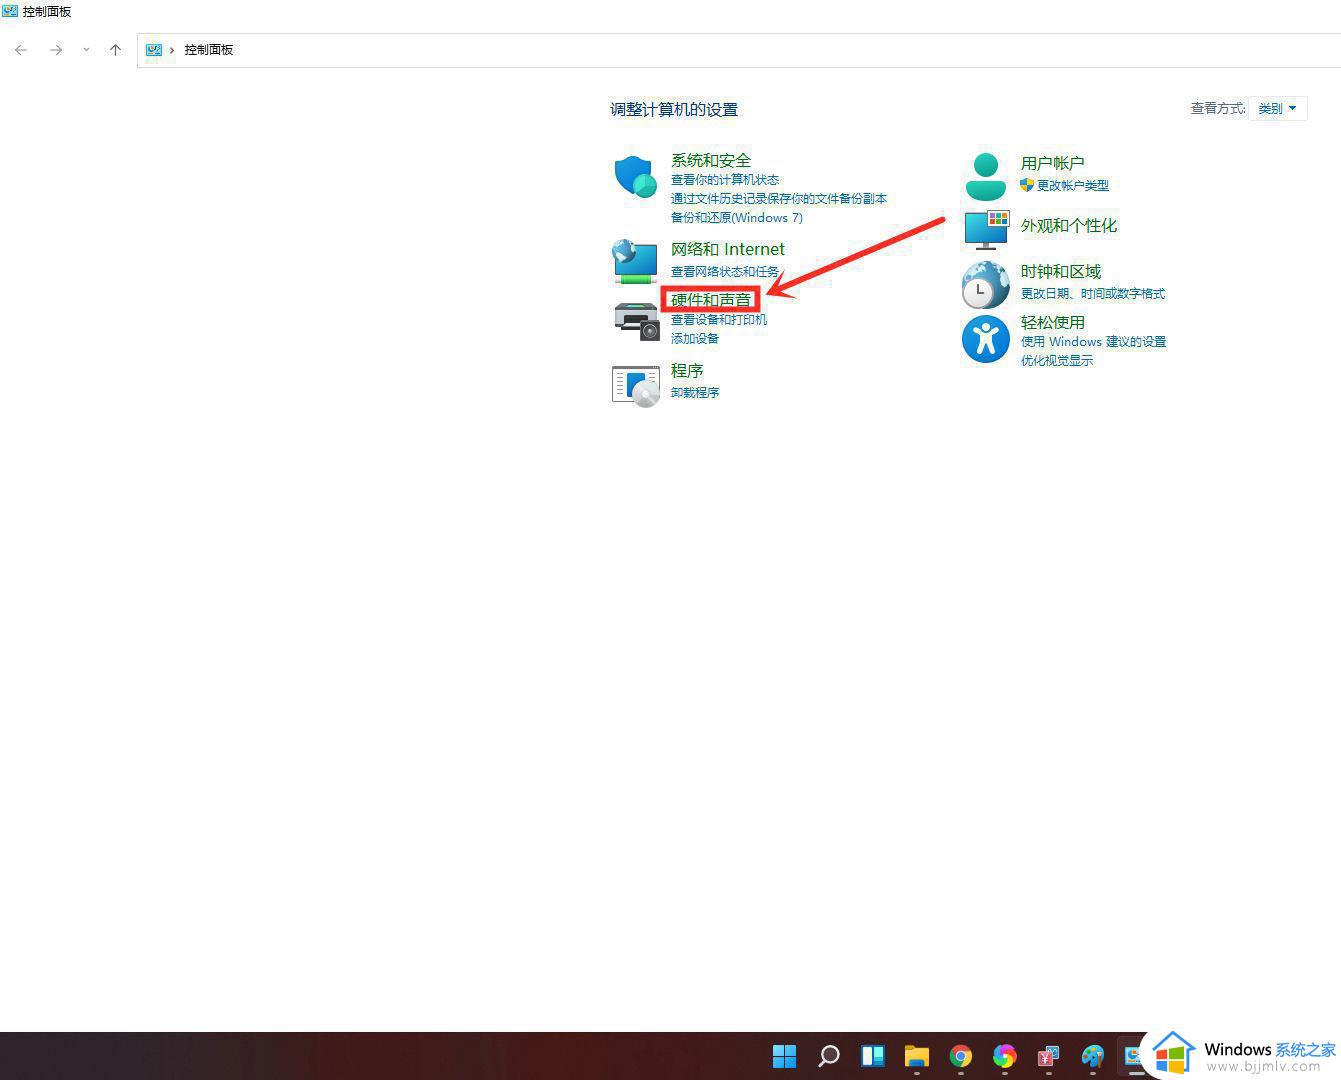The image size is (1341, 1080).
Task: Click the address bar computer icon
Action: click(154, 50)
